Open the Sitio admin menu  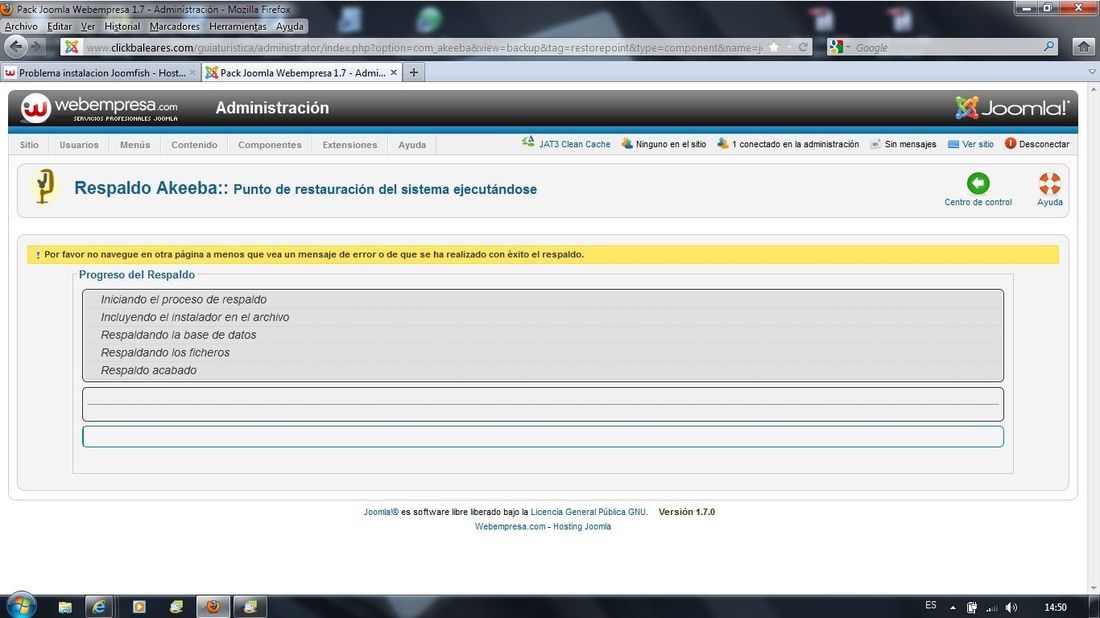[29, 145]
